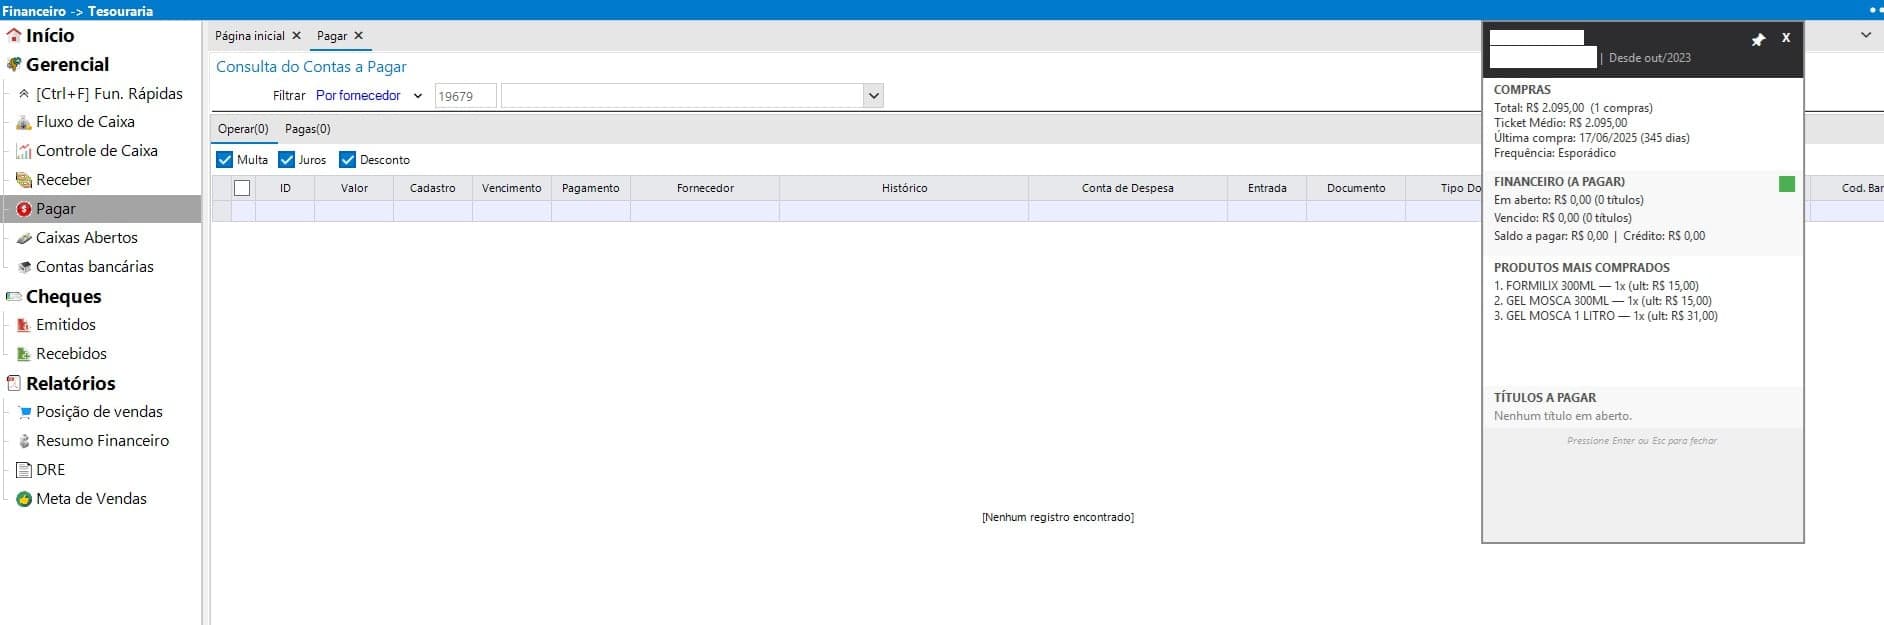
Task: Open the supplier name combo box arrow
Action: 874,96
